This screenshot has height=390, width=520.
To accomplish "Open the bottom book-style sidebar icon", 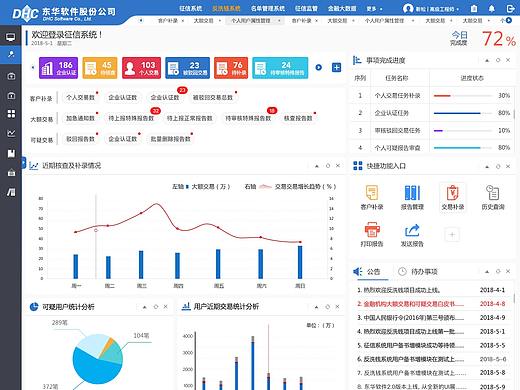I will [11, 192].
